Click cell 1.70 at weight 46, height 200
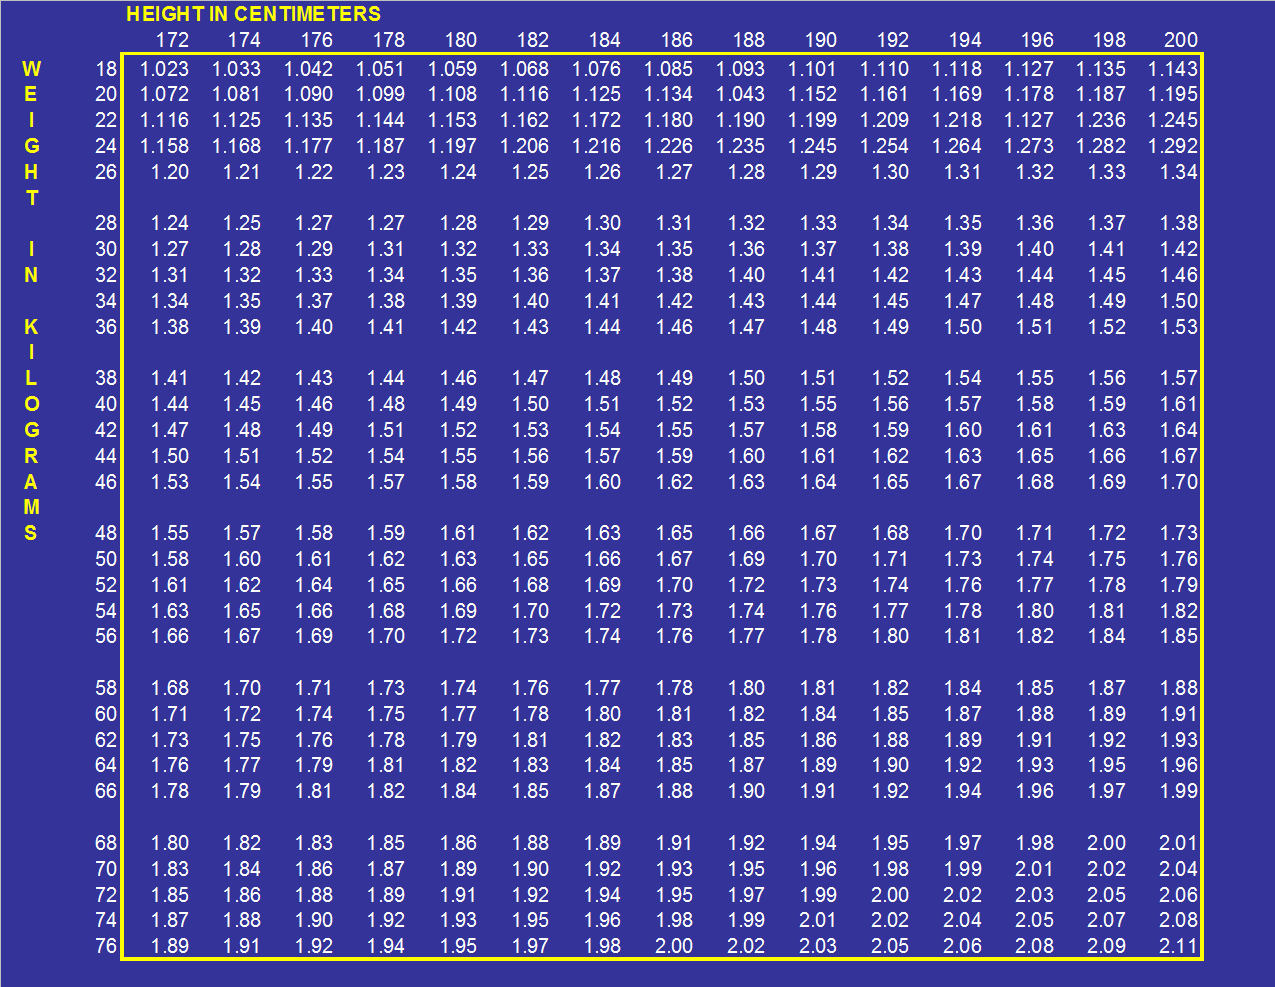This screenshot has height=987, width=1275. [x=1178, y=482]
